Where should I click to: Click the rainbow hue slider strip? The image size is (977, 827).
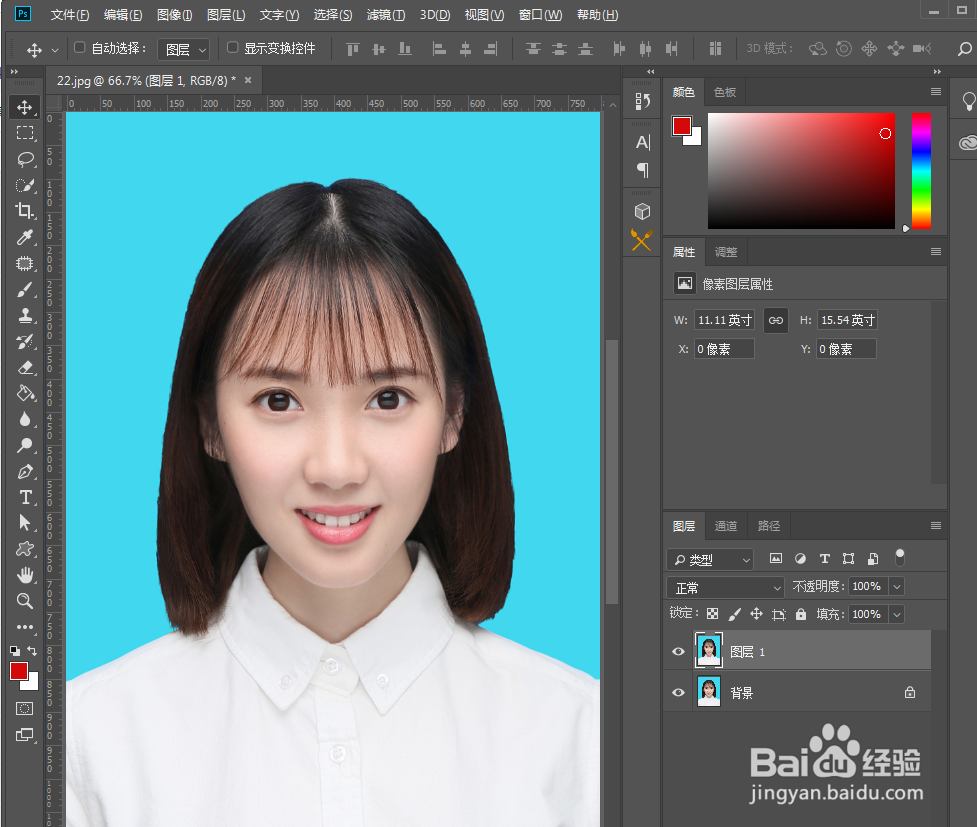point(921,171)
